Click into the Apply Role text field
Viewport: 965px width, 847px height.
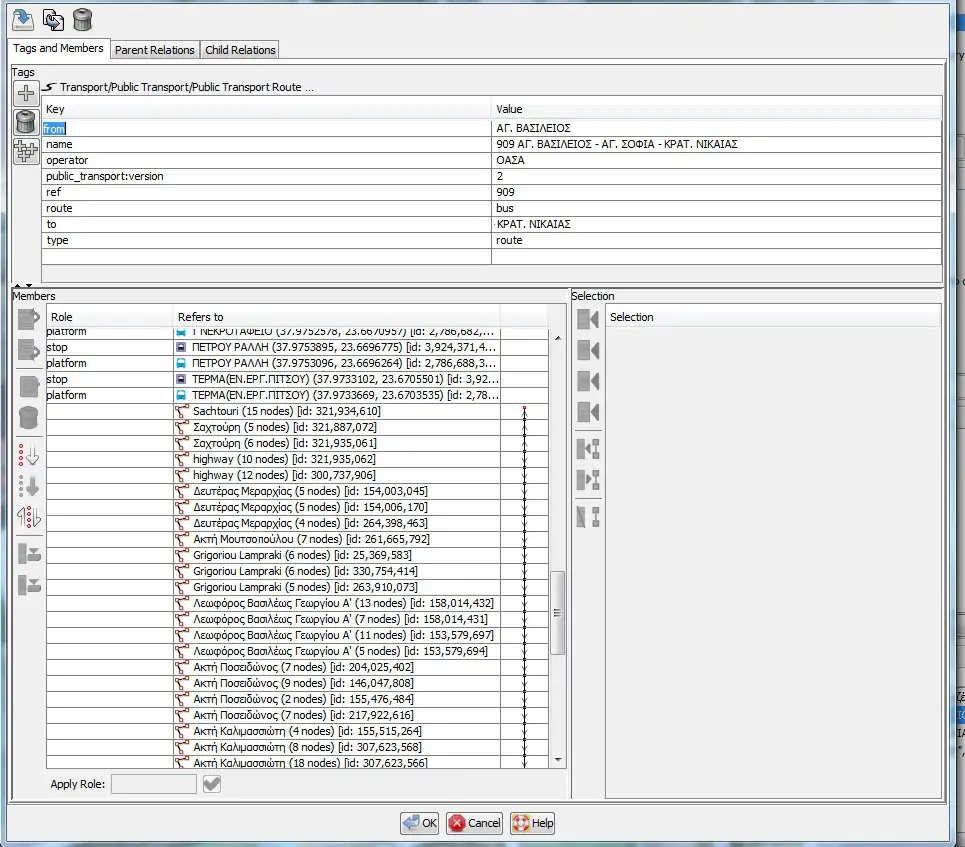(x=153, y=784)
